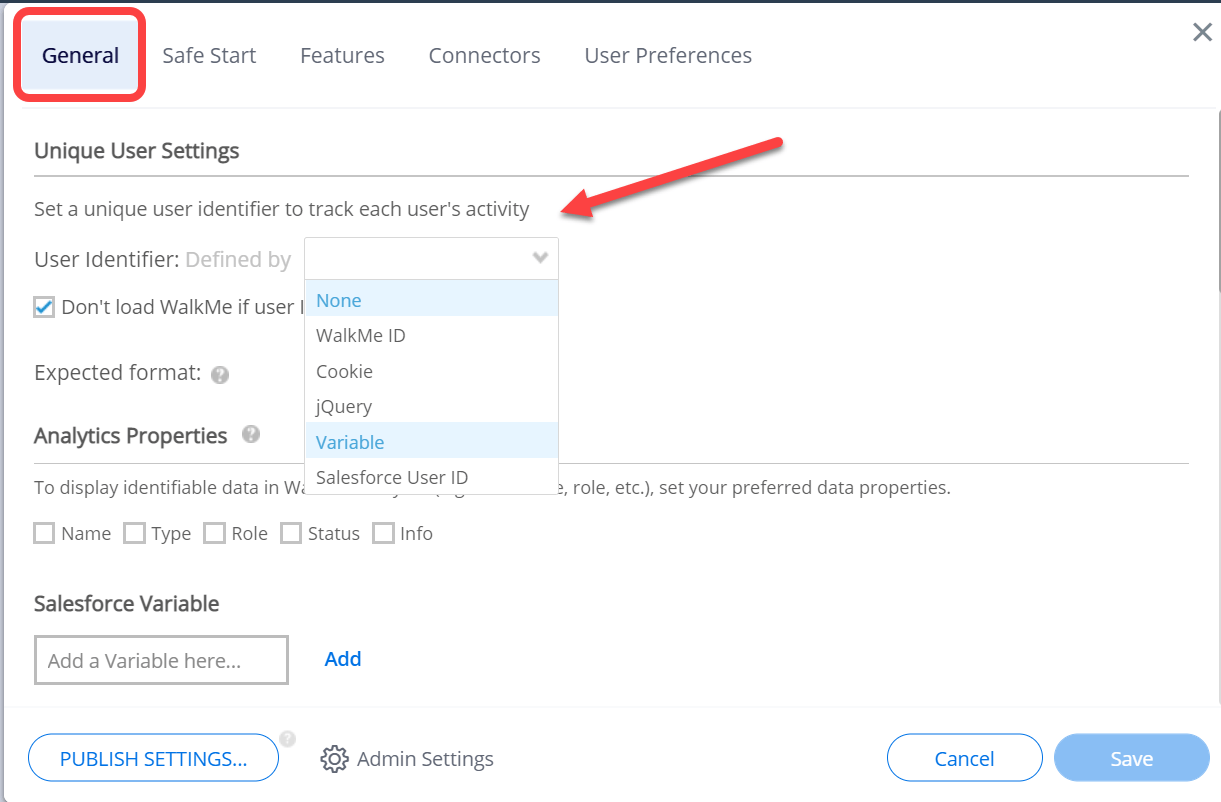
Task: Open the Expected format help icon
Action: pos(219,374)
